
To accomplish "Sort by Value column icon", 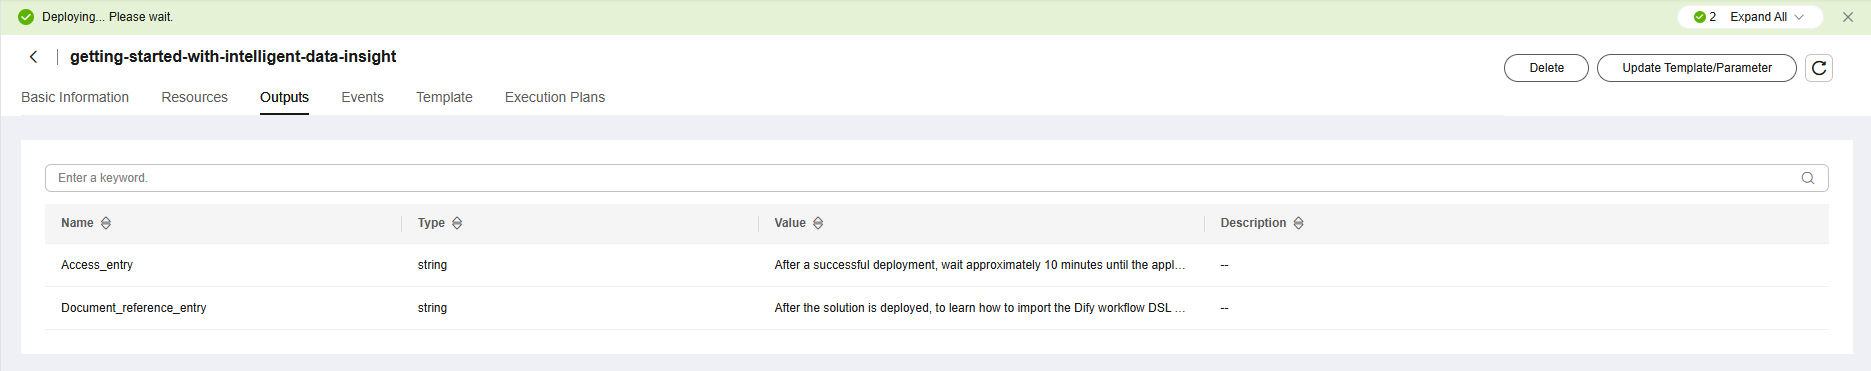I will (x=818, y=223).
